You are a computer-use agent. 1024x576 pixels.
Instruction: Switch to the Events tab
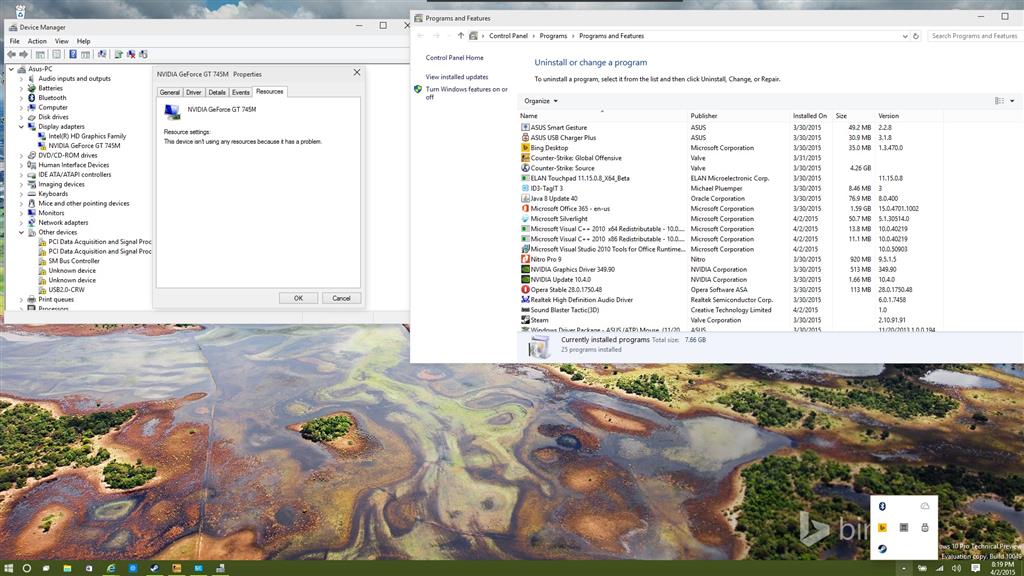point(241,92)
